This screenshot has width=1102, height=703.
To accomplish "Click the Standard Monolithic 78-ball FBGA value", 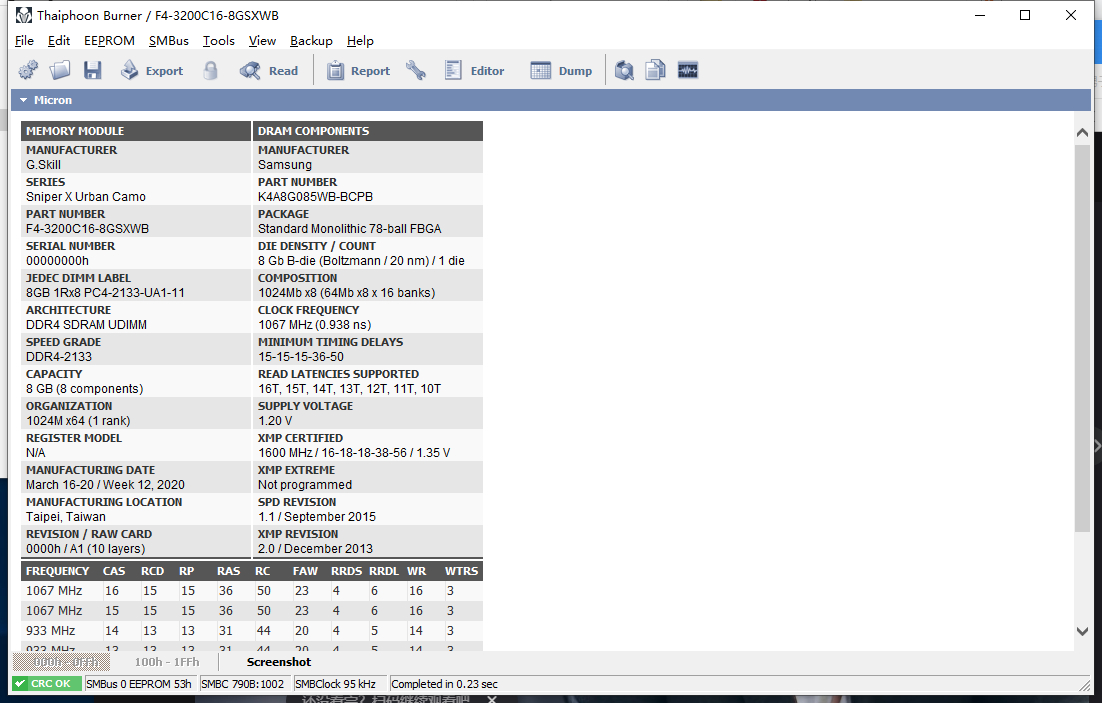I will [x=349, y=228].
